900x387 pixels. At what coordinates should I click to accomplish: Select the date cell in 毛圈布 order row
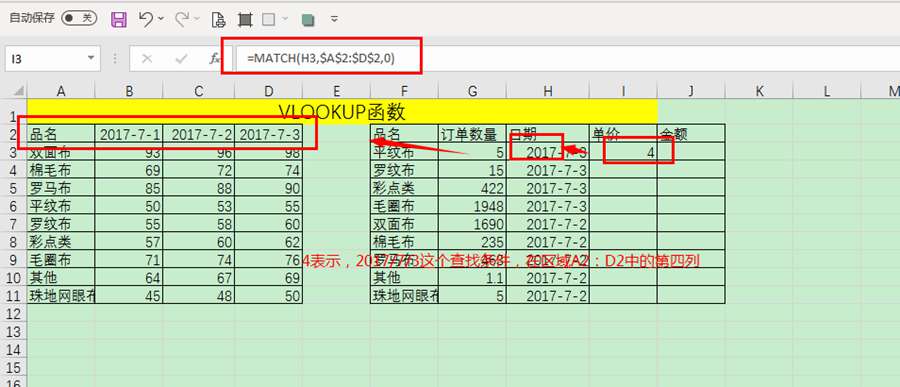548,206
